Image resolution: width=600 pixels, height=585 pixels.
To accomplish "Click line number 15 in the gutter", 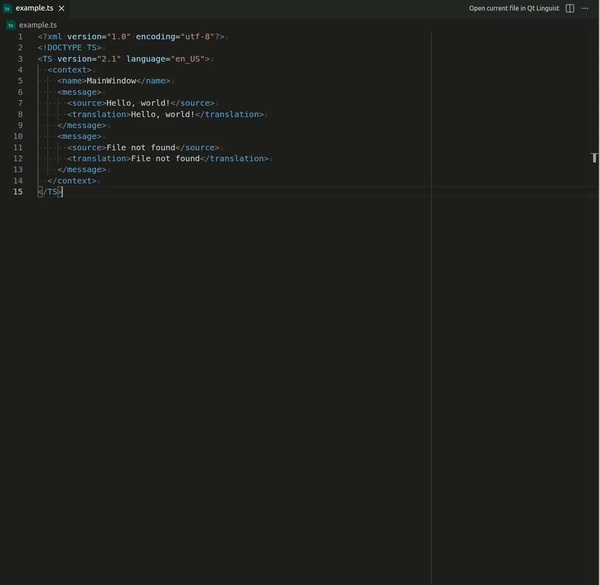I will 18,192.
